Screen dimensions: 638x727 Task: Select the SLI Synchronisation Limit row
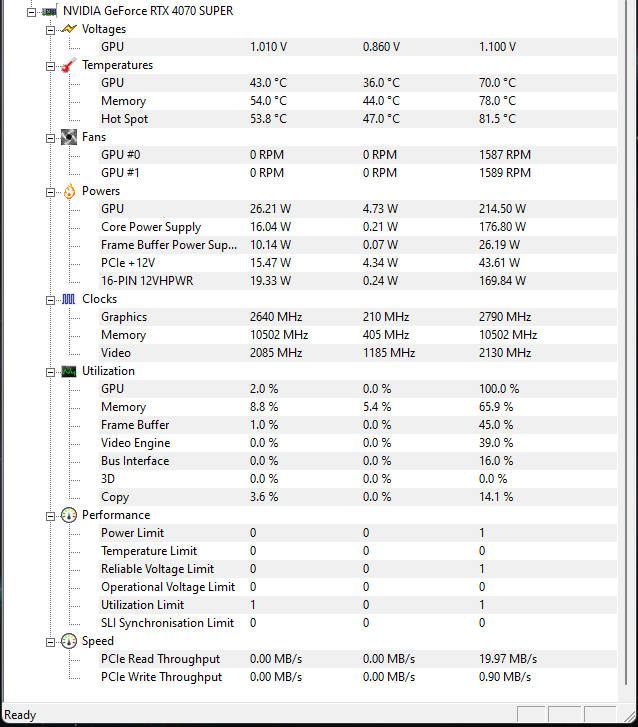(167, 623)
